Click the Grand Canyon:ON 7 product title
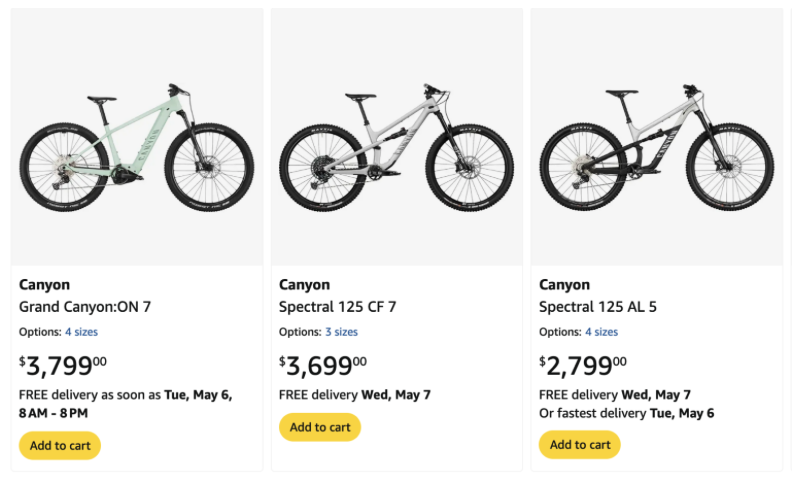805x488 pixels. point(85,307)
